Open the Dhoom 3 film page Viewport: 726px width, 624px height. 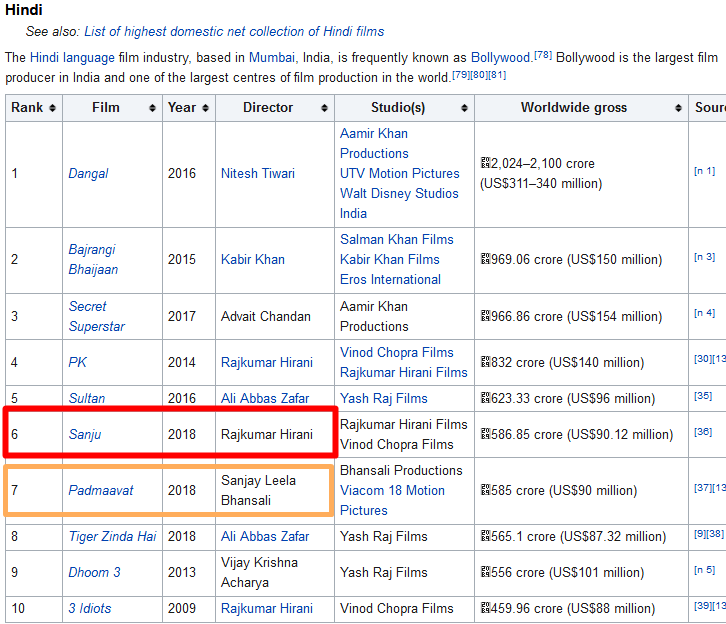click(94, 572)
